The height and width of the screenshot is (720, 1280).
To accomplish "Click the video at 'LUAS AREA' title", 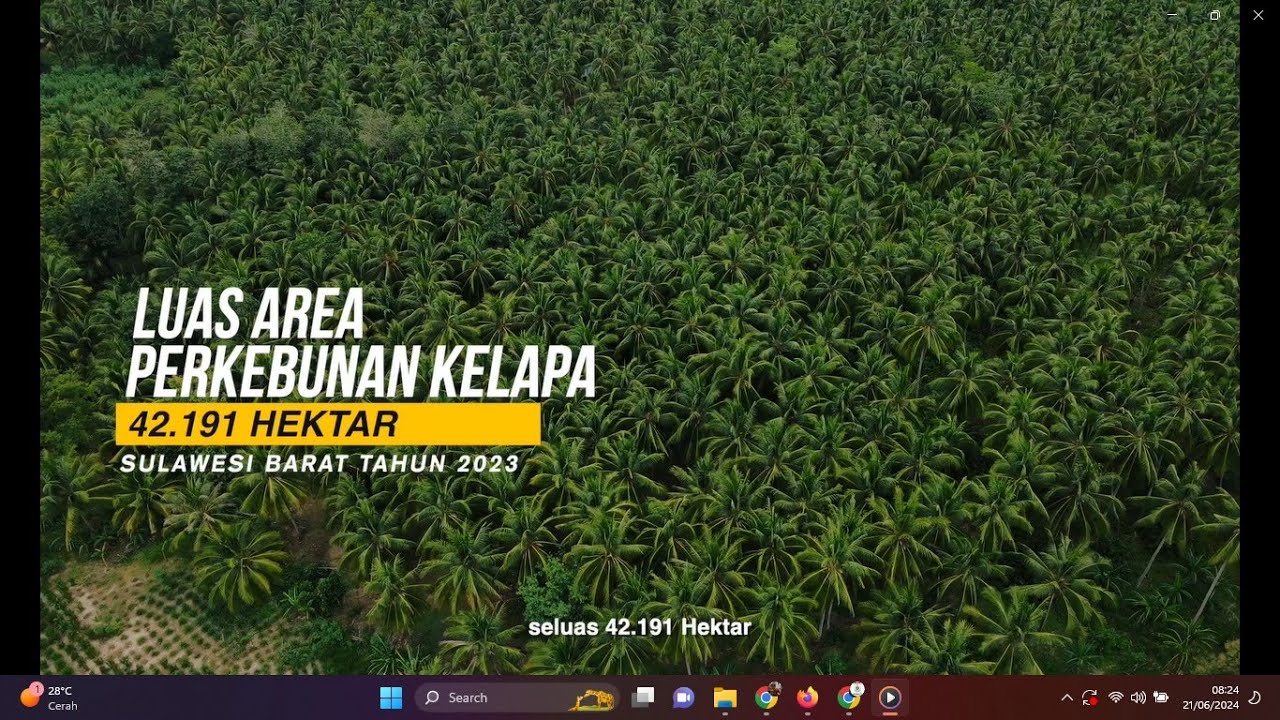I will 249,315.
